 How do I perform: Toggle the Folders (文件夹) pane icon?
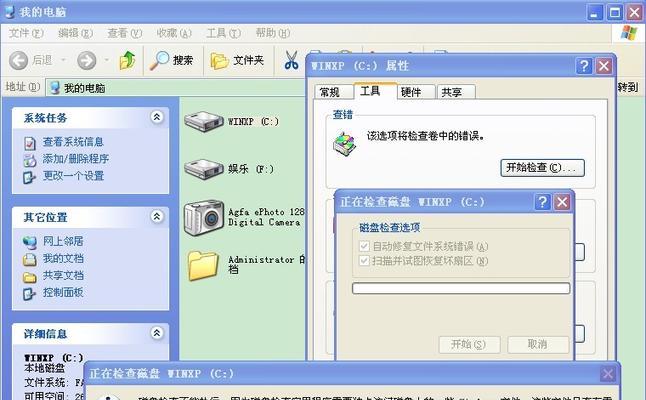tap(219, 61)
